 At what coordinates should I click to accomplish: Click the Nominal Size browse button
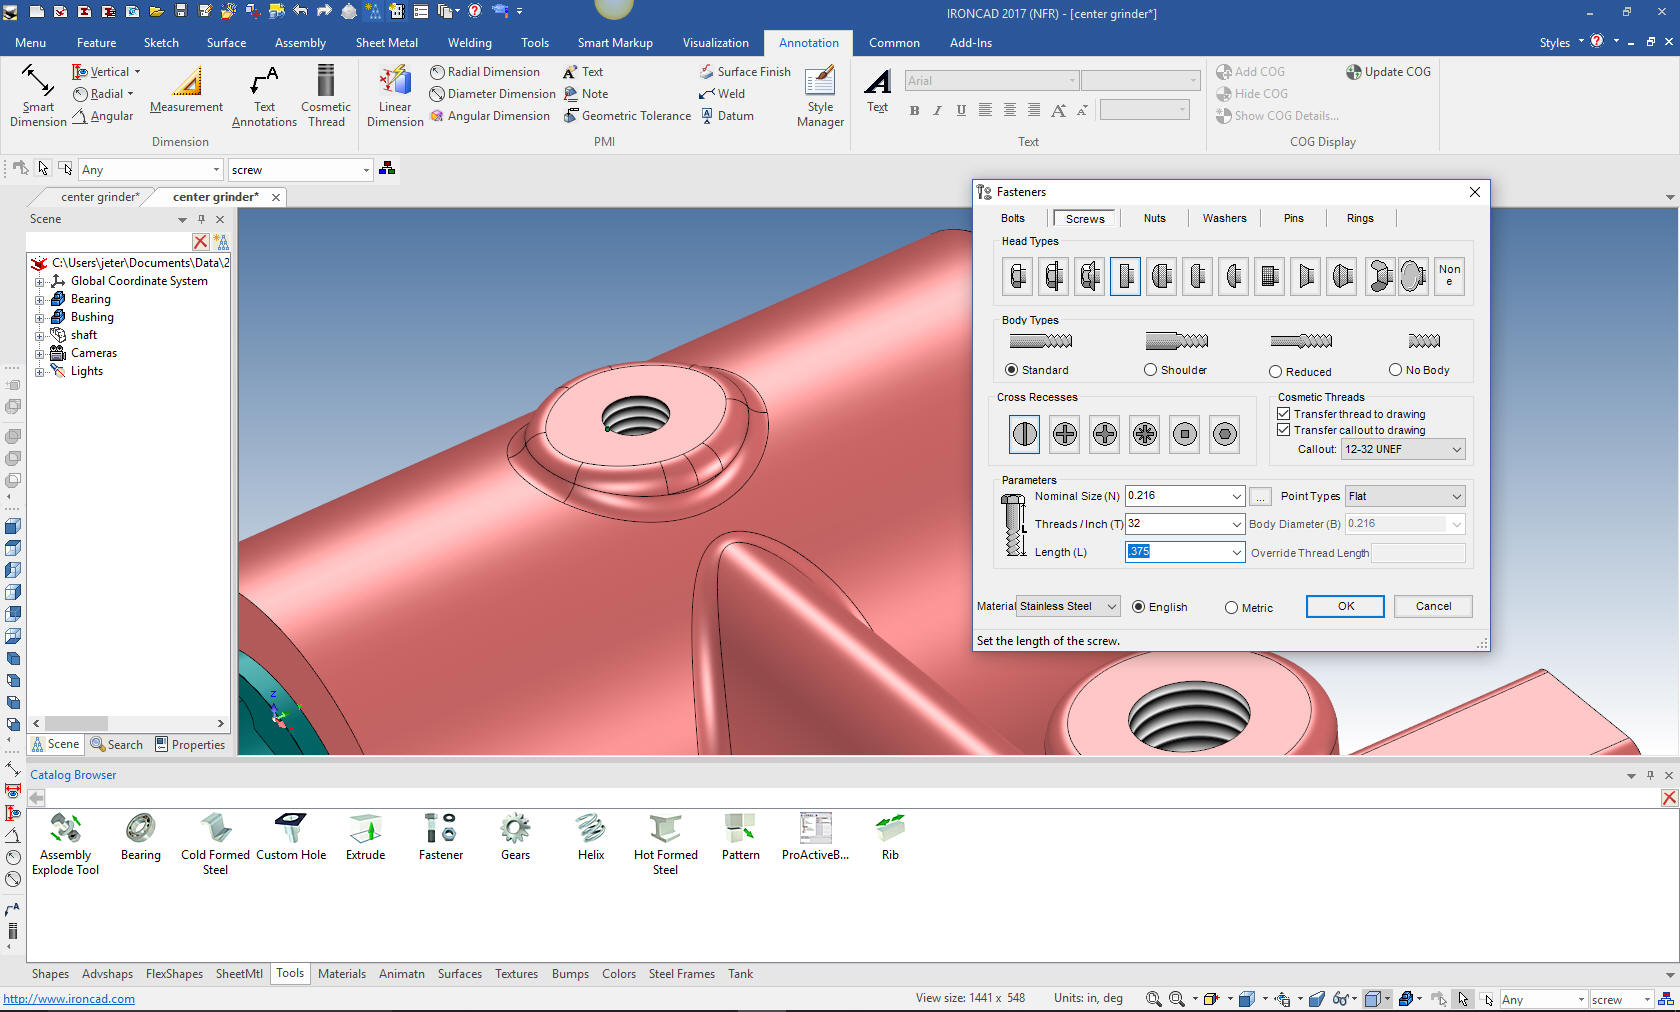click(x=1260, y=496)
